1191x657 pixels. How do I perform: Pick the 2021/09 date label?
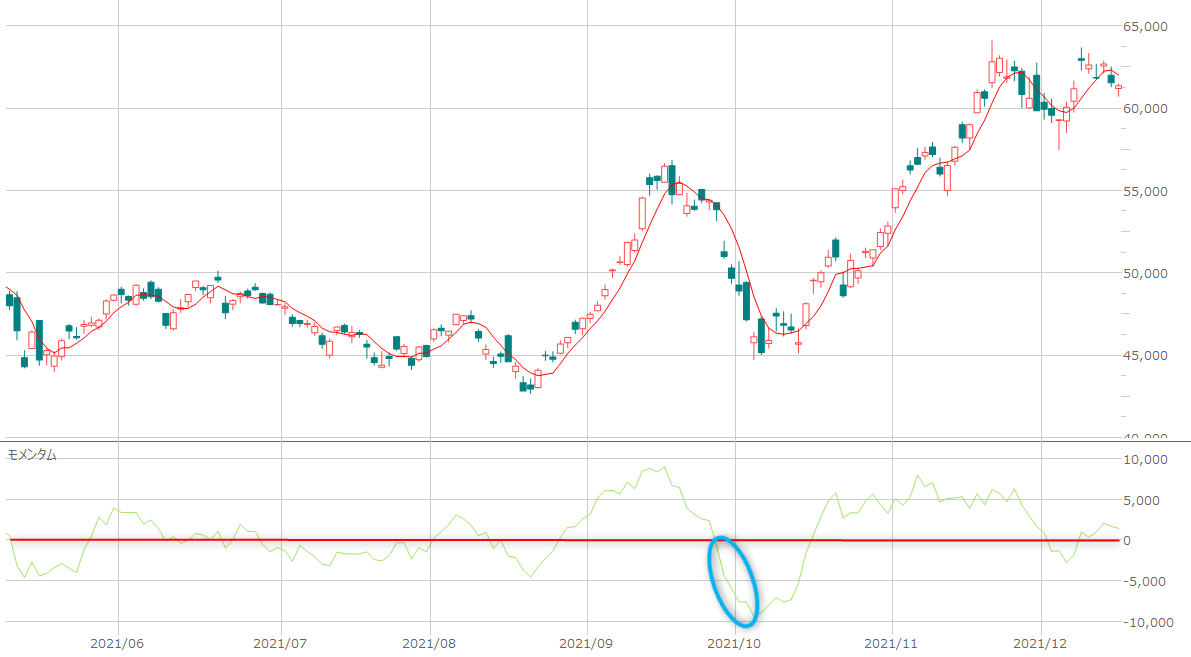[x=588, y=643]
